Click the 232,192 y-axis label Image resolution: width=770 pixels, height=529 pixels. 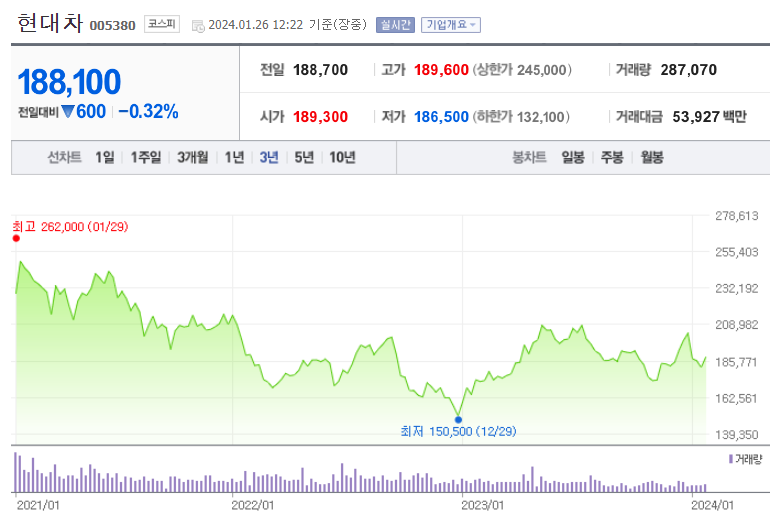737,288
